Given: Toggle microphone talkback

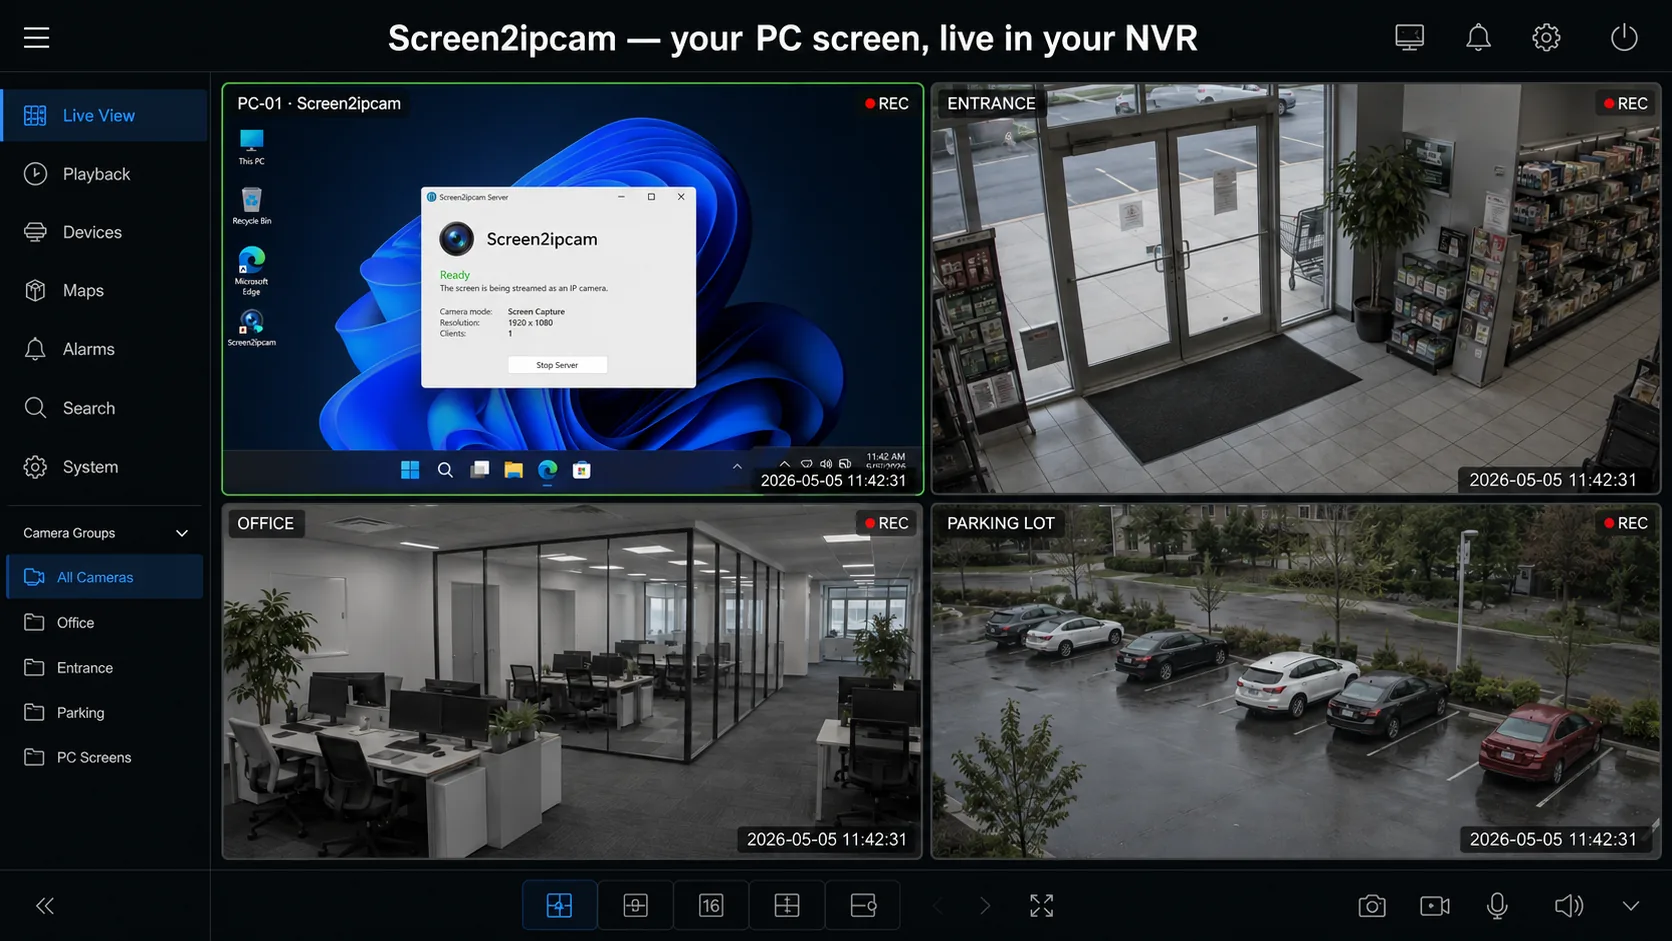Looking at the screenshot, I should pos(1497,906).
